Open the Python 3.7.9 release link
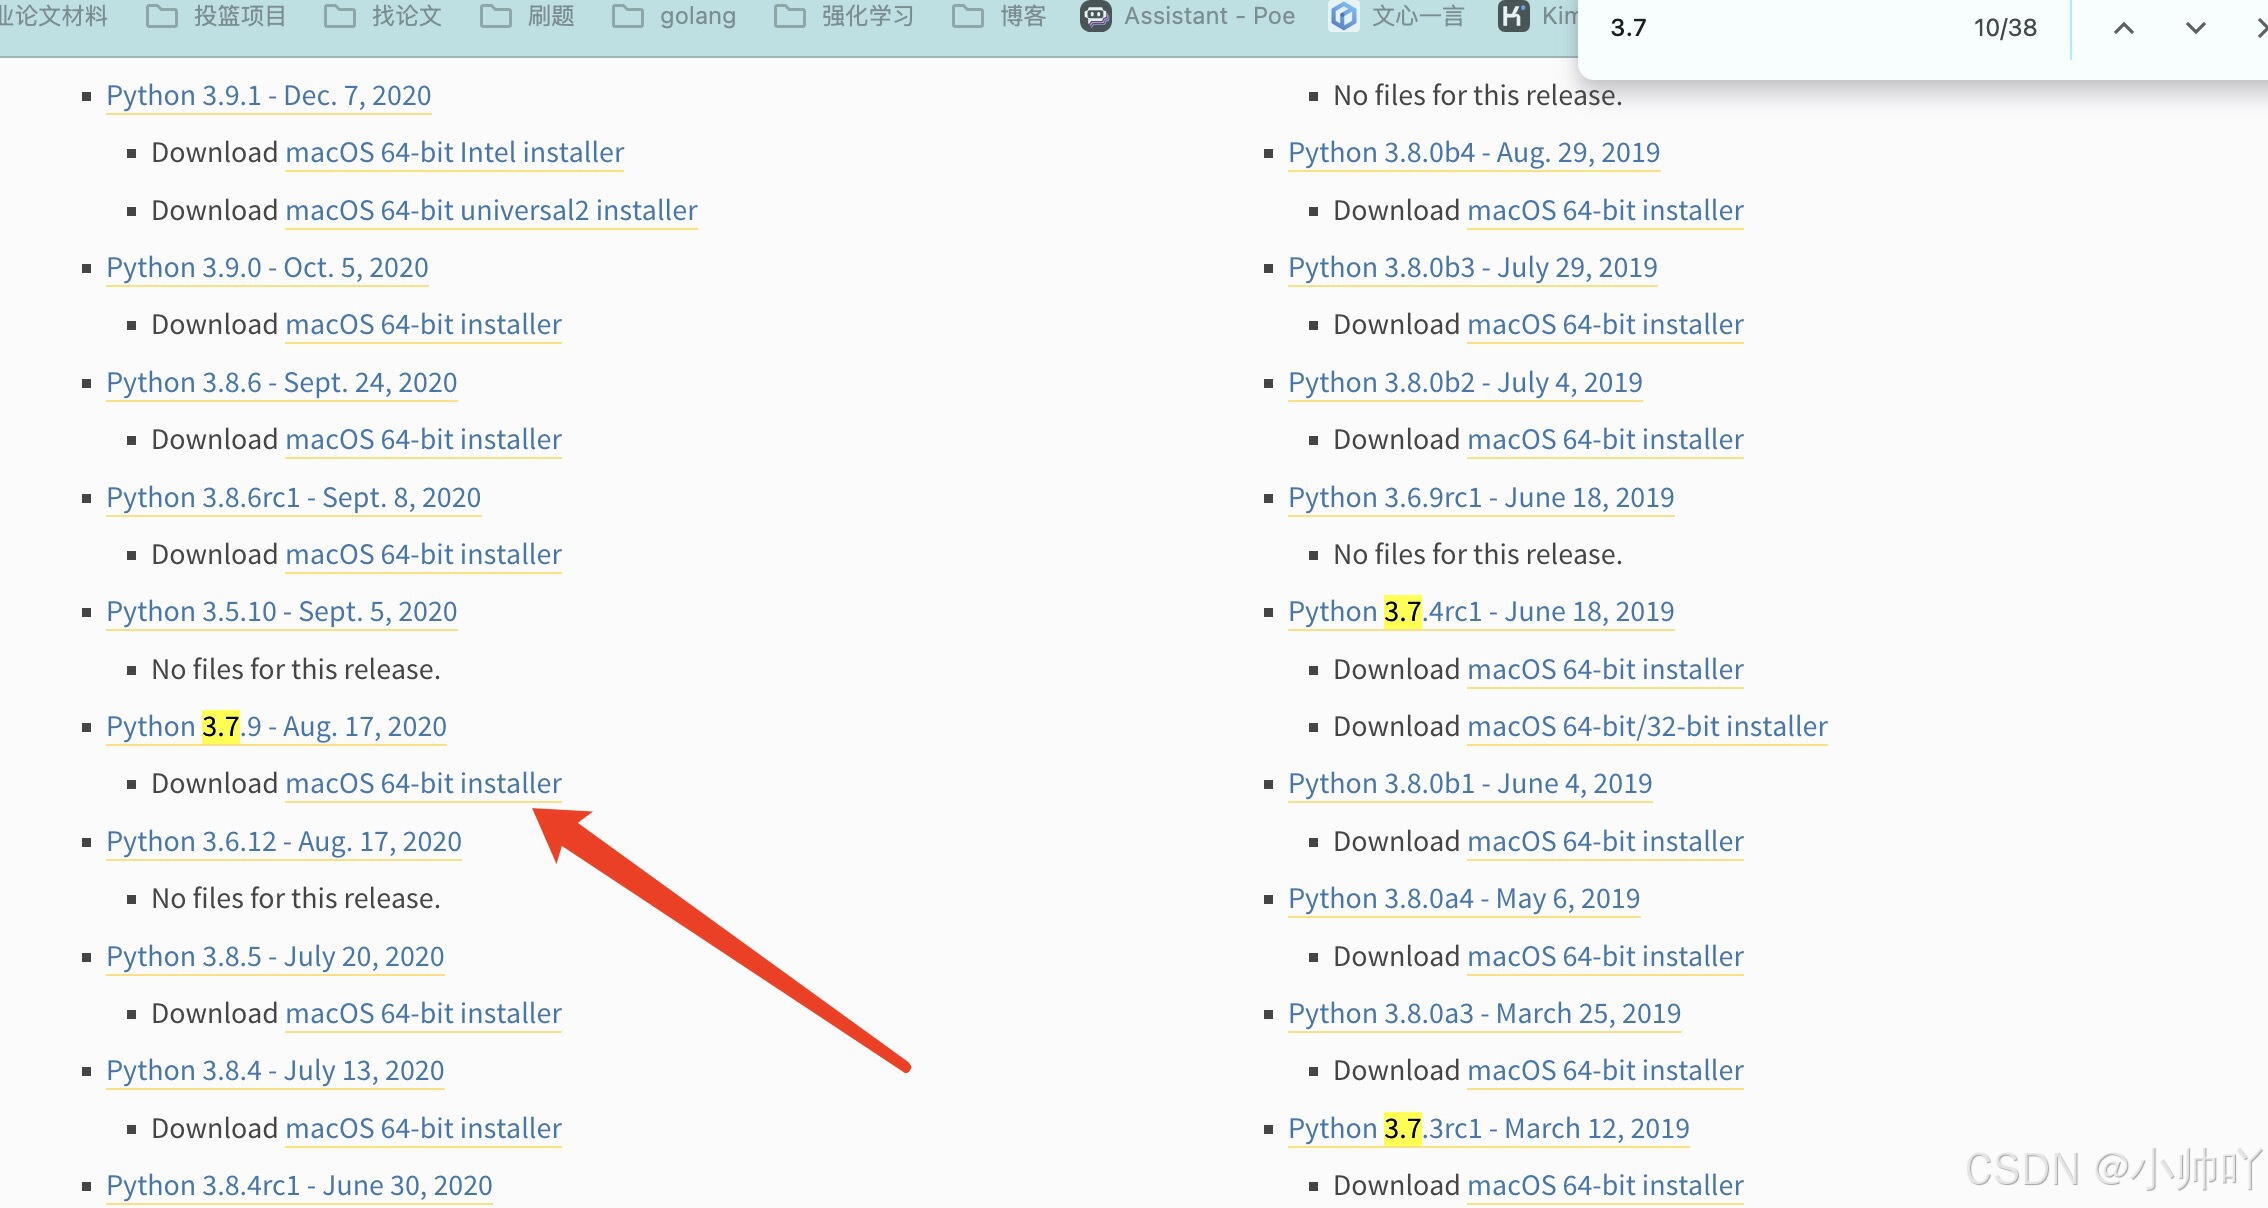Image resolution: width=2268 pixels, height=1208 pixels. pyautogui.click(x=276, y=726)
